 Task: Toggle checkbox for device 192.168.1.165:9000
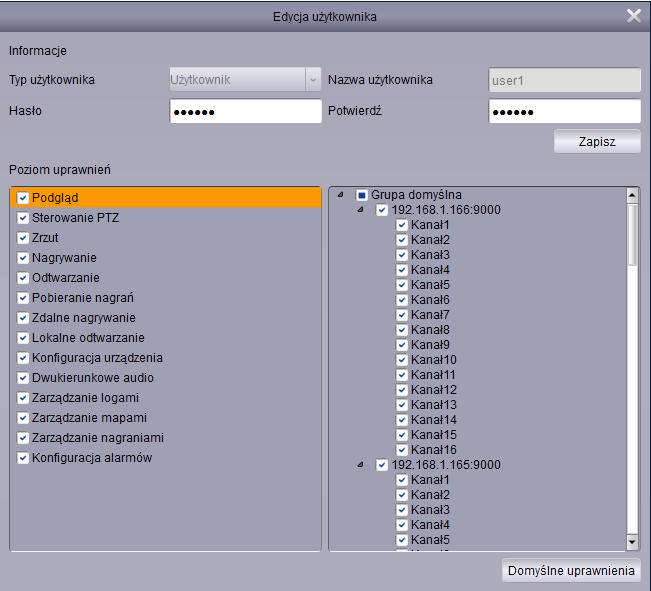pos(382,465)
